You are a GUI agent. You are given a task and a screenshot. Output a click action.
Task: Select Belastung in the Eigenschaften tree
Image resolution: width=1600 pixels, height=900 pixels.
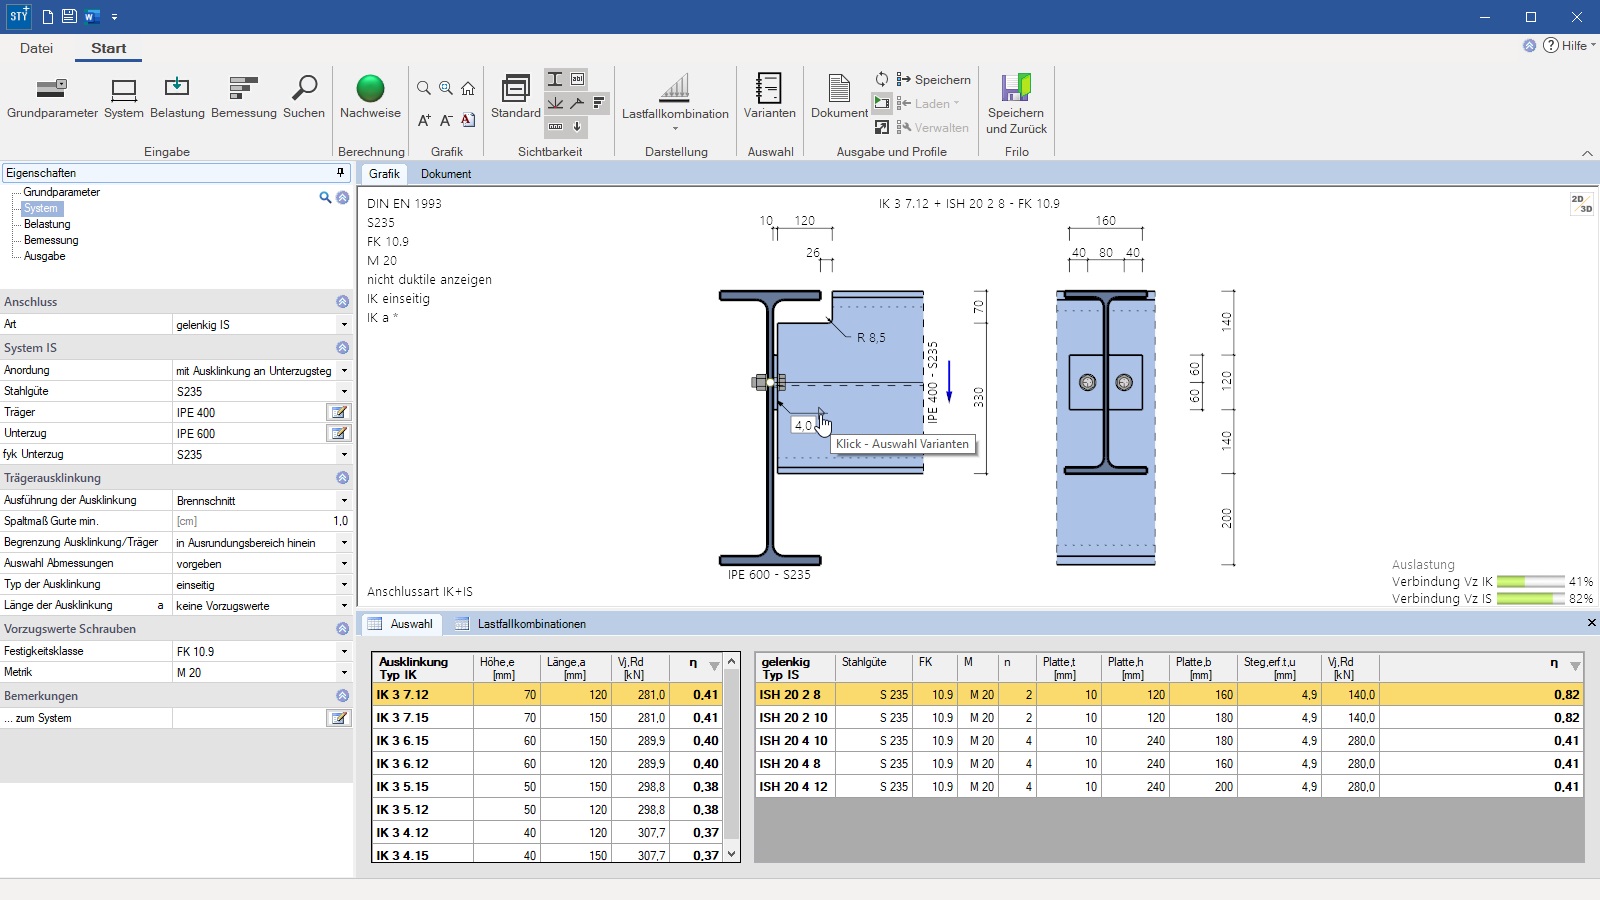pos(47,224)
